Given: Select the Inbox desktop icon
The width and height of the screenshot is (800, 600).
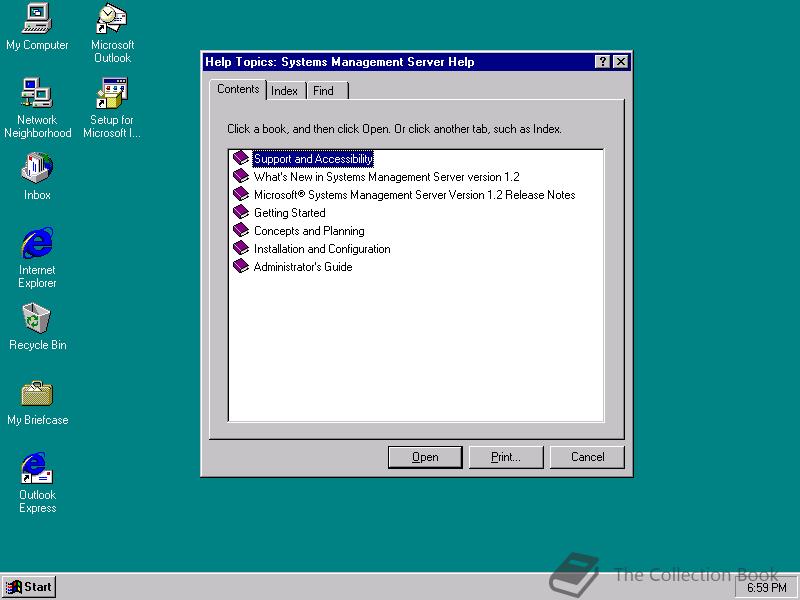Looking at the screenshot, I should (37, 176).
